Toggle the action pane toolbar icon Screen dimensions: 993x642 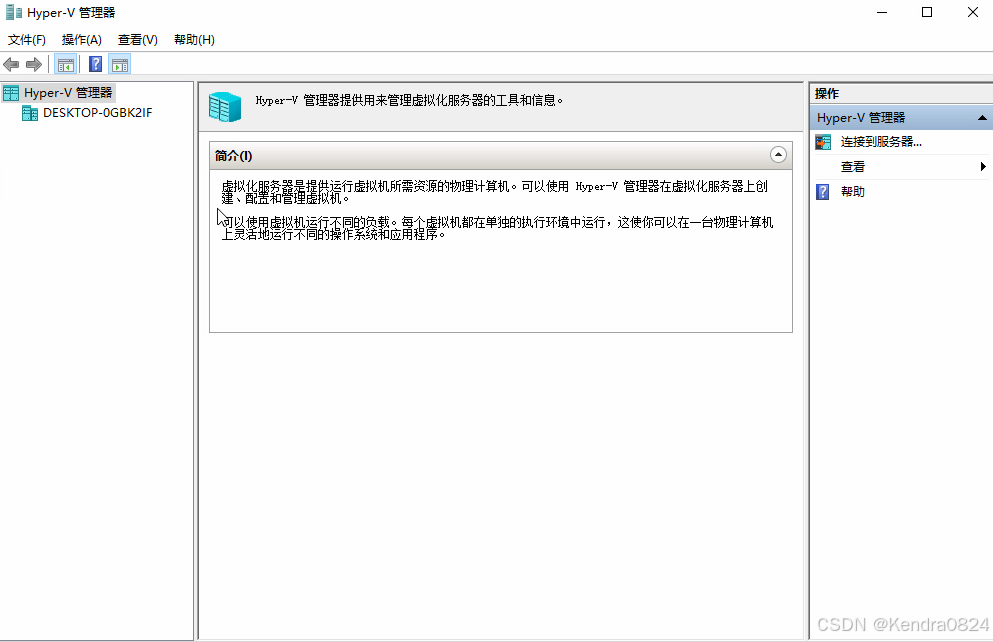[x=120, y=63]
